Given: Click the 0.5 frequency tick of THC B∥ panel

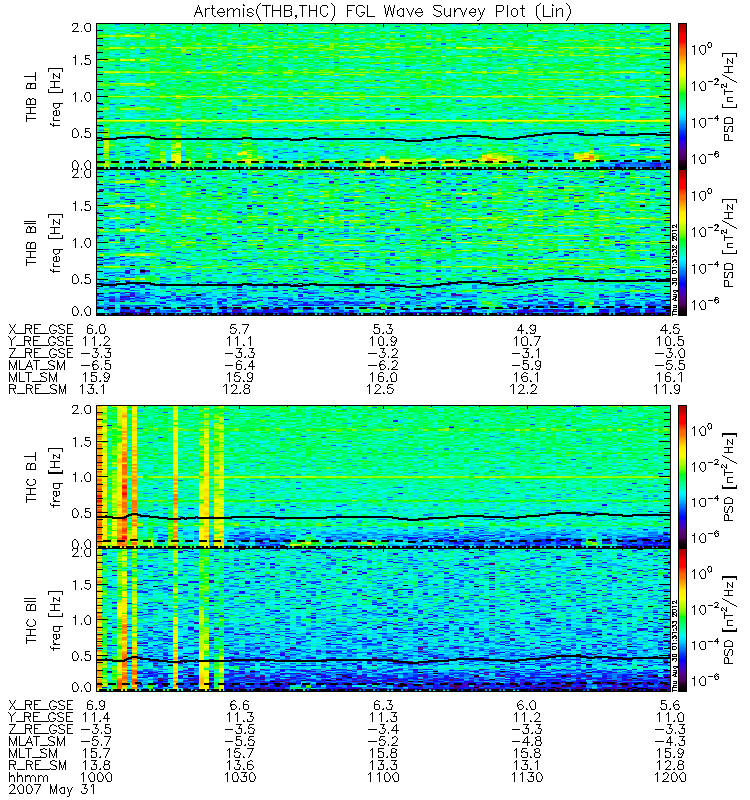Looking at the screenshot, I should coord(82,656).
